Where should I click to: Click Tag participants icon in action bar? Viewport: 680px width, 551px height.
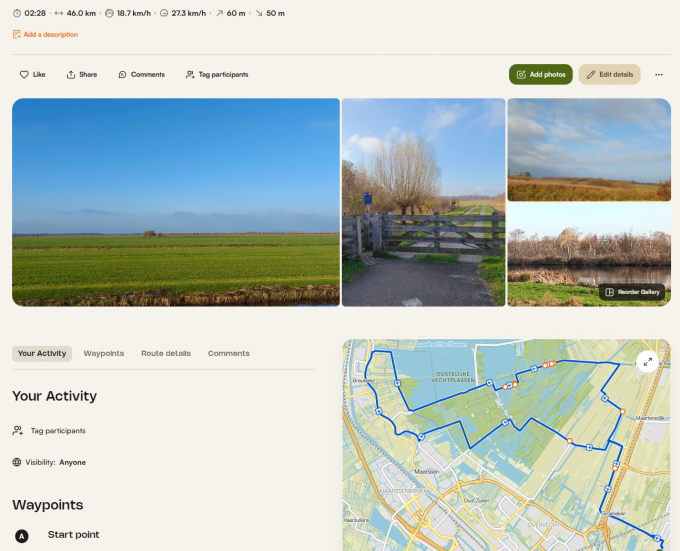[190, 75]
